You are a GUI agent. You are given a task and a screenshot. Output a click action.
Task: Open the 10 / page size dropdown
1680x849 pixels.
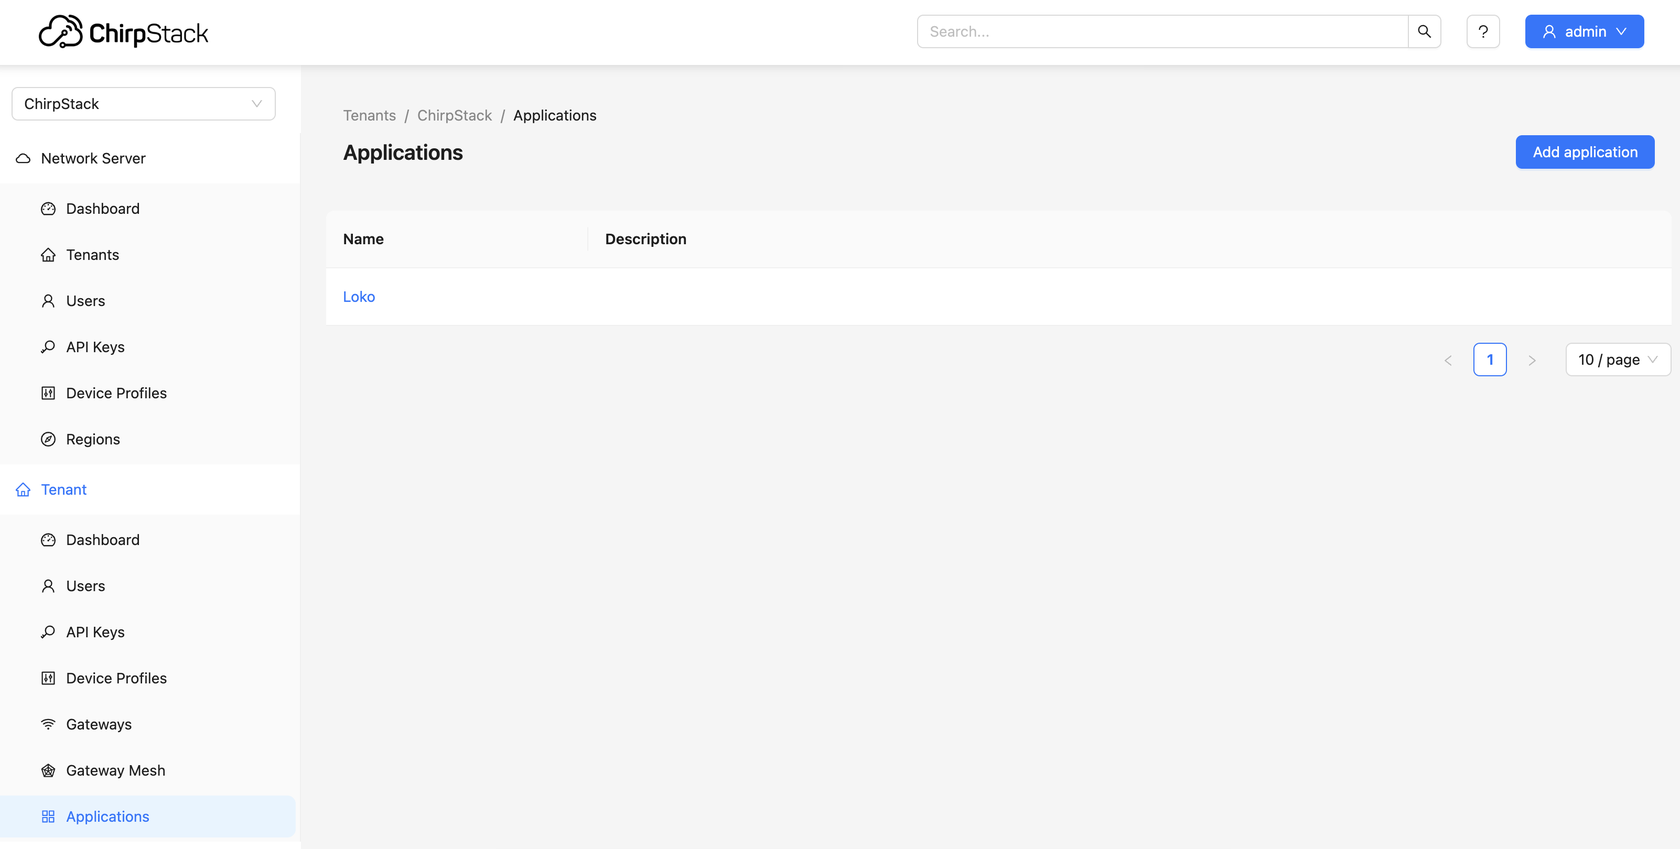click(x=1617, y=360)
